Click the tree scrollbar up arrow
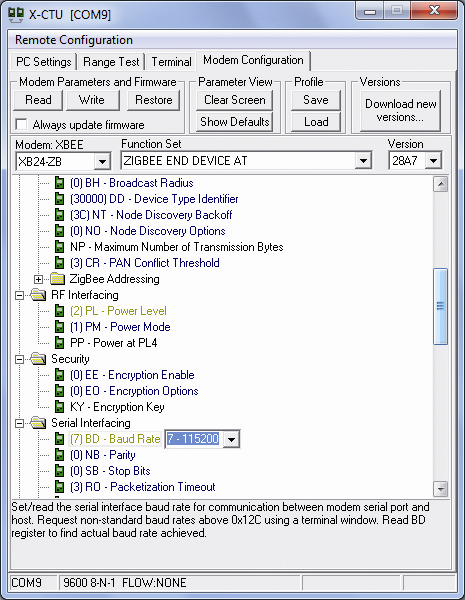Screen dimensions: 465x600 (x=441, y=184)
